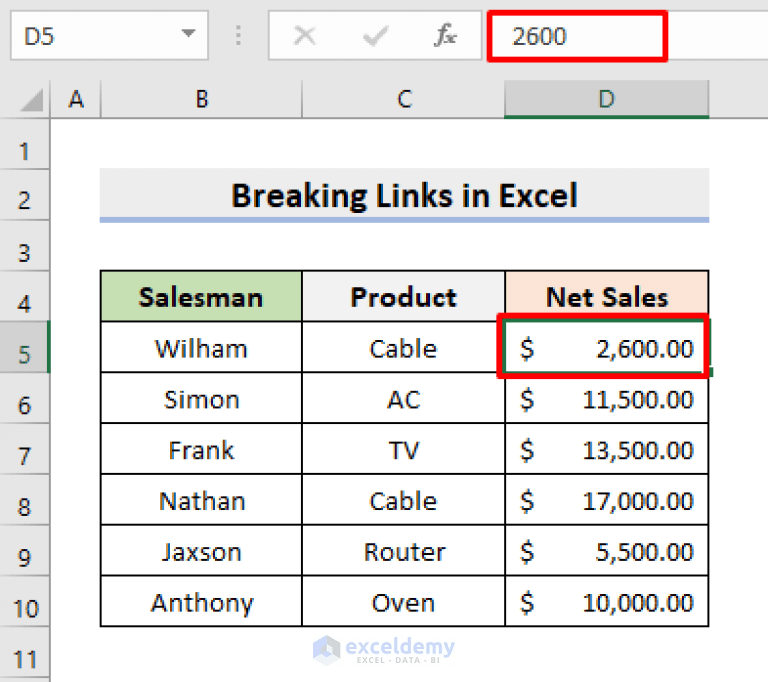Select the Wilham cell

click(201, 348)
